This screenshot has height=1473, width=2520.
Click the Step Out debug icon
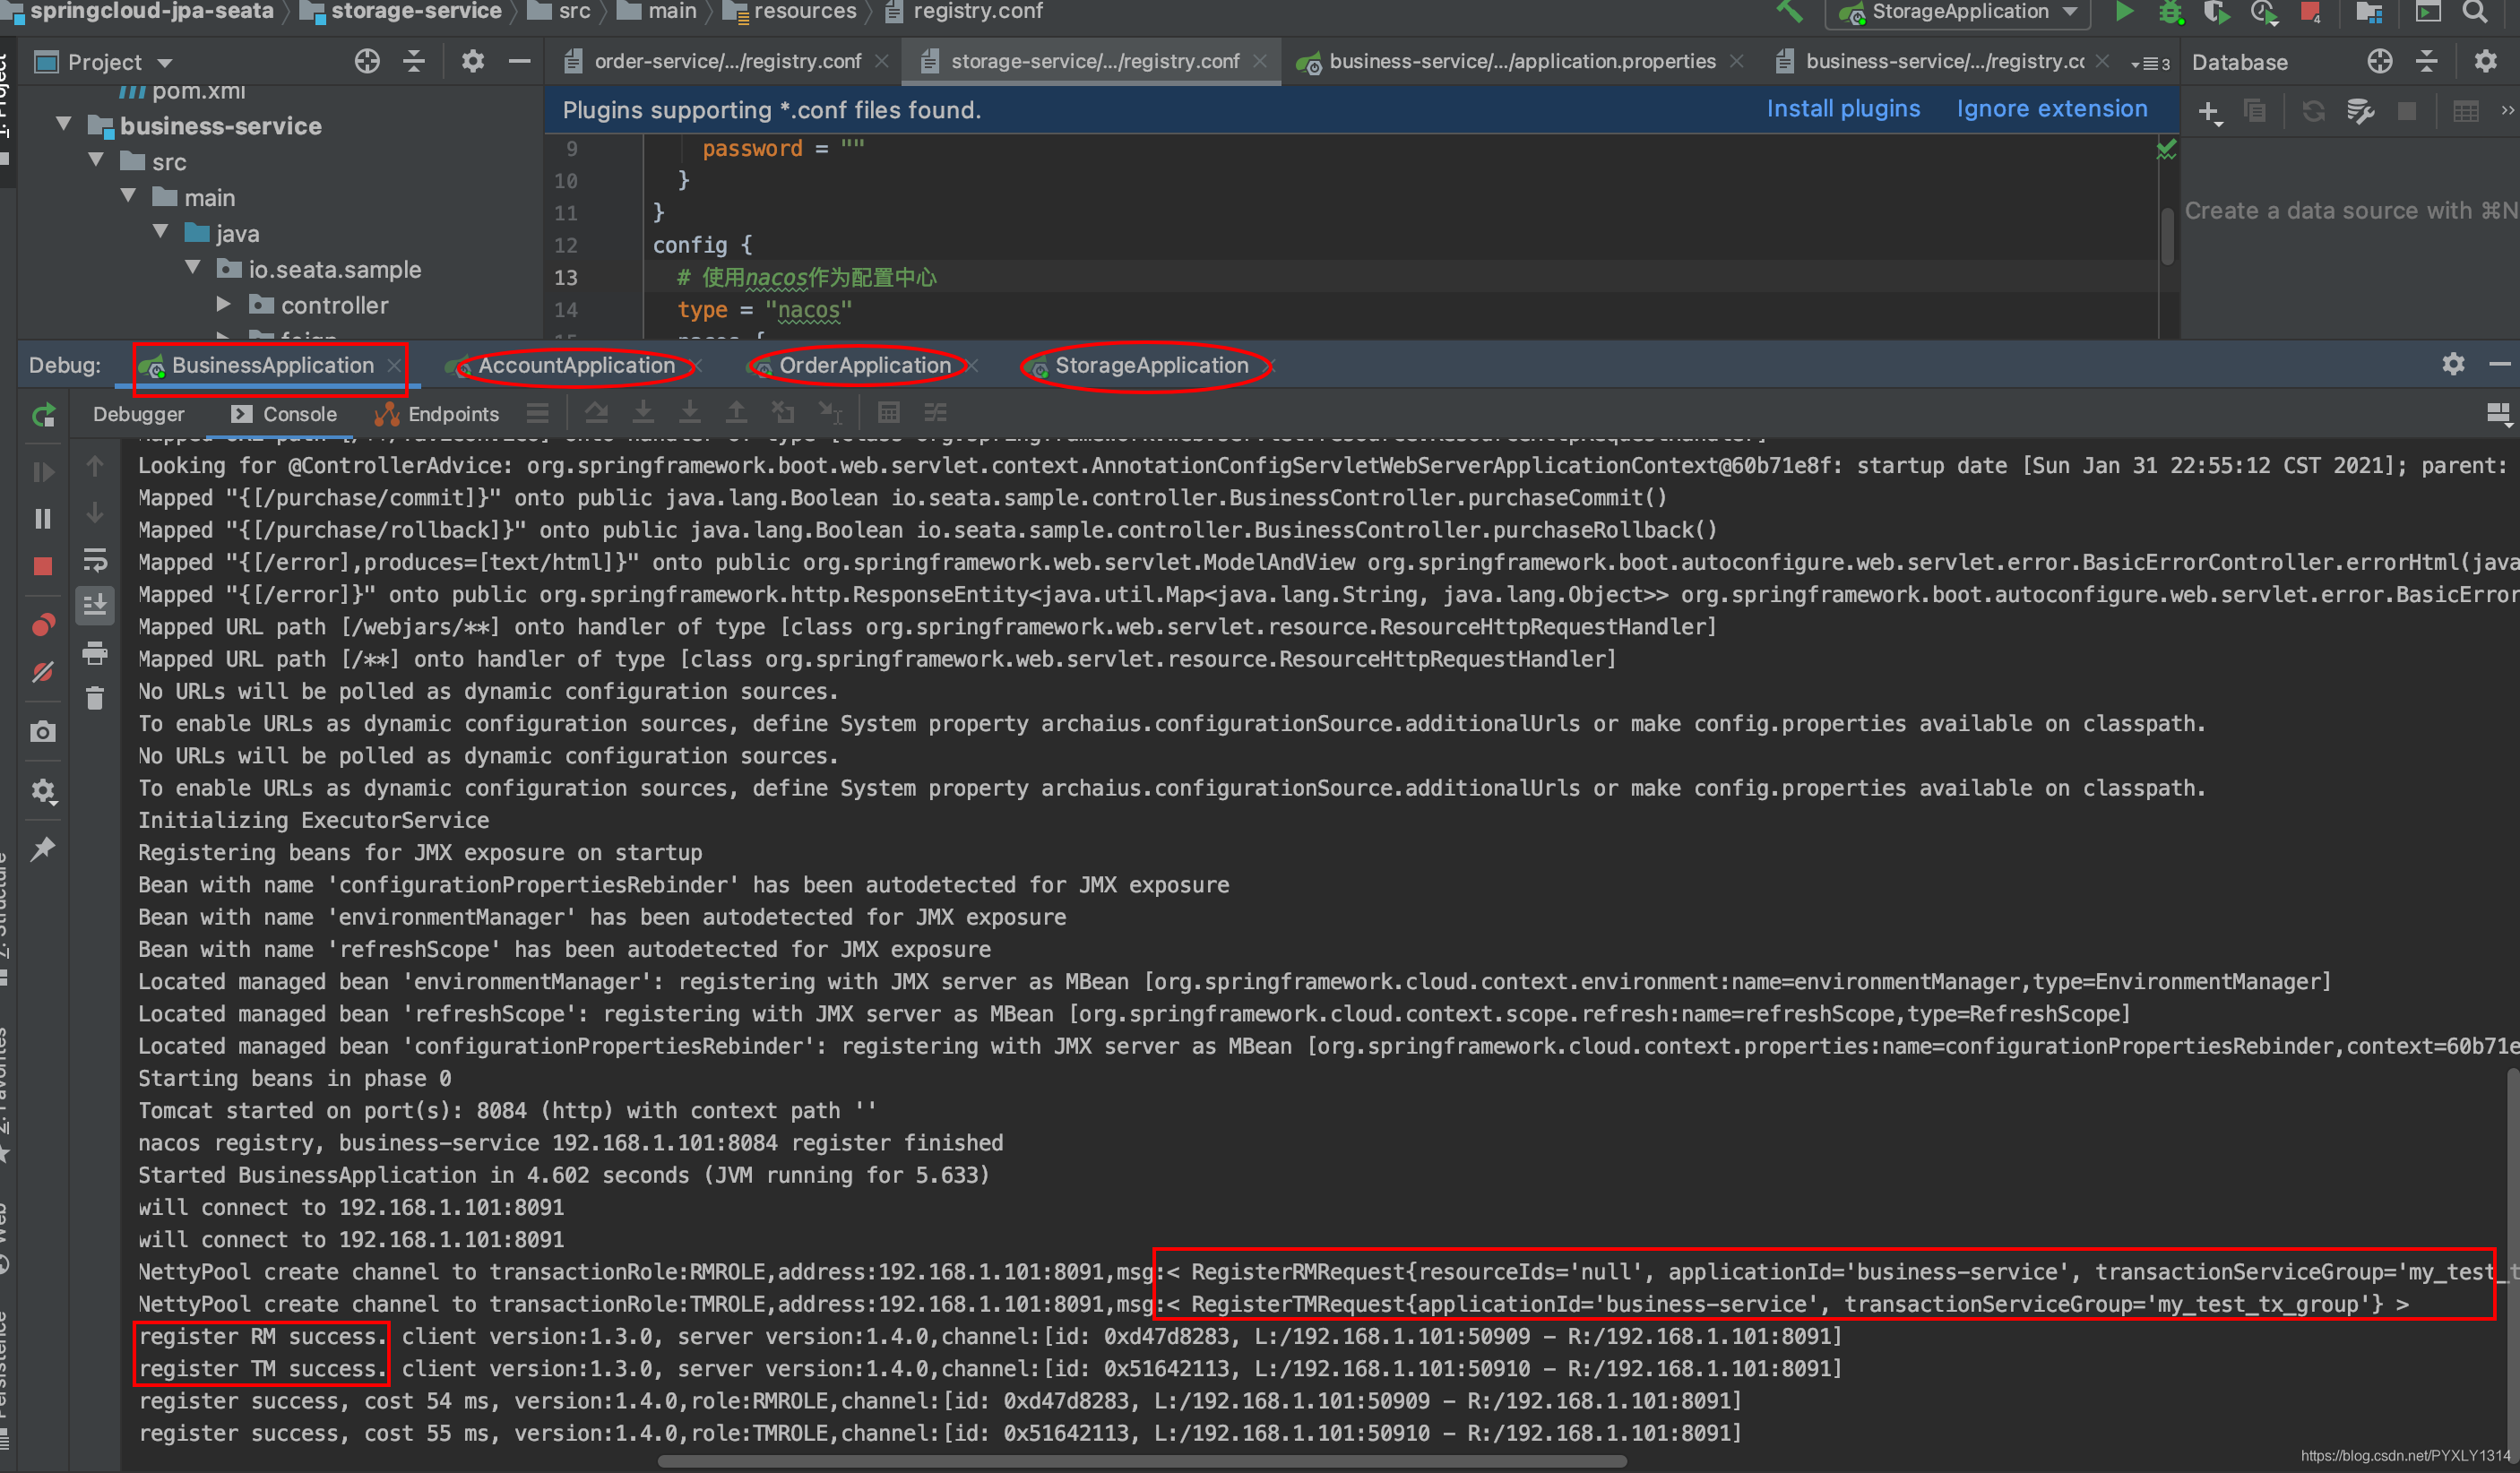(736, 412)
